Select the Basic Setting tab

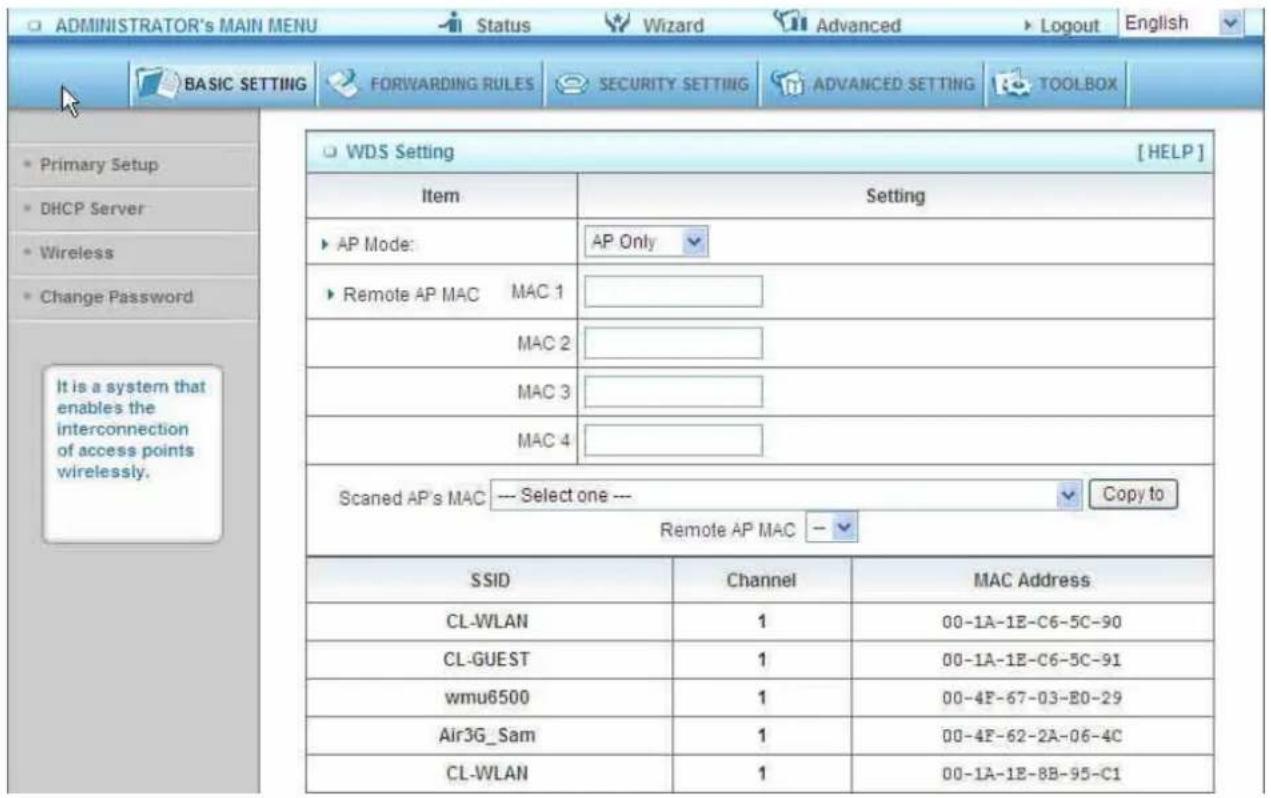(x=222, y=83)
